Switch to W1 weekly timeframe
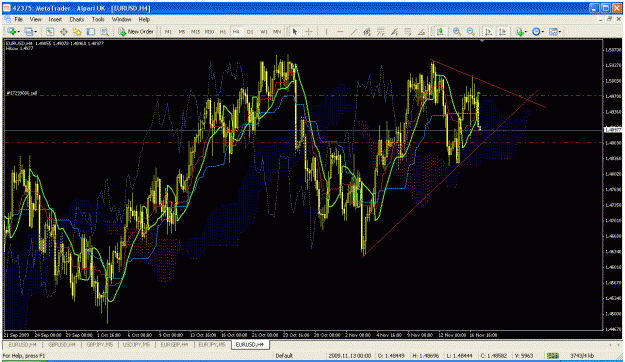 tap(263, 31)
